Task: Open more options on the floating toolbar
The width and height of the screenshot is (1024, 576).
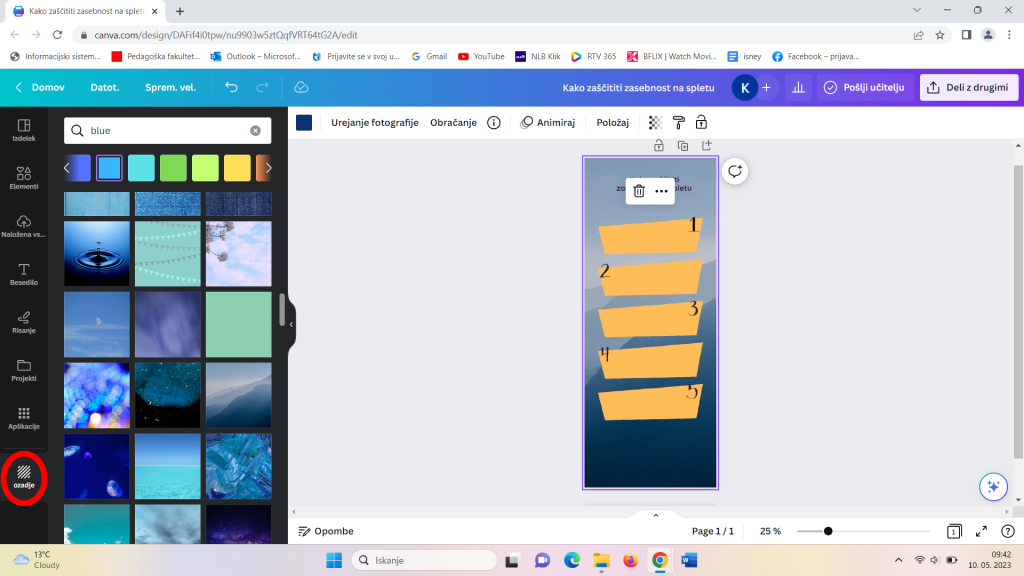Action: click(662, 191)
